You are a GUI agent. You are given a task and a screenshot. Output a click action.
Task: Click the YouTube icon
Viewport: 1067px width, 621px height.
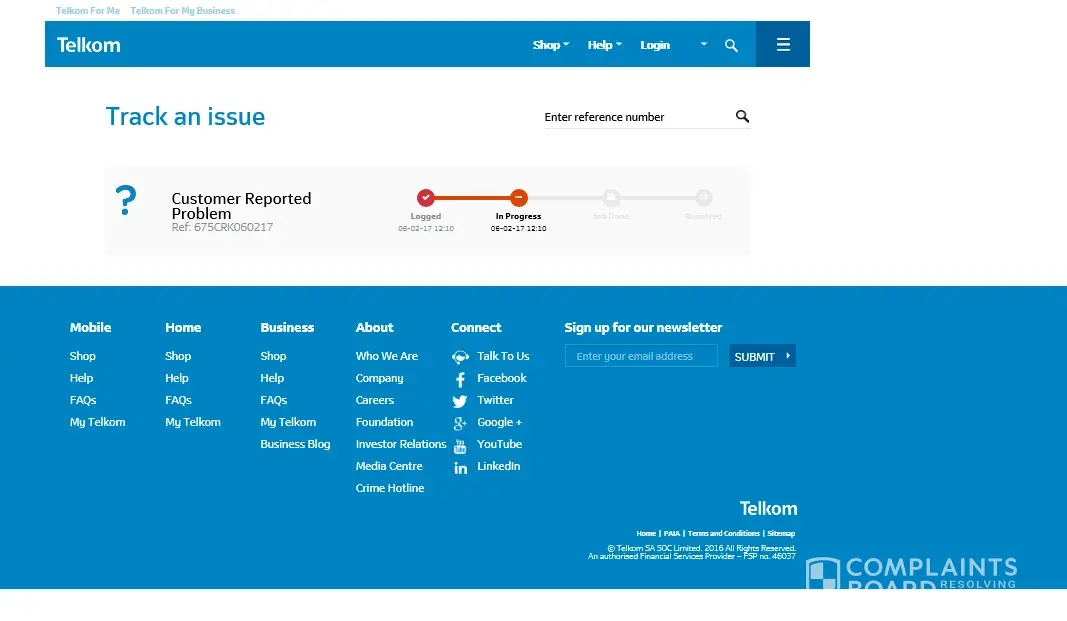(x=460, y=446)
